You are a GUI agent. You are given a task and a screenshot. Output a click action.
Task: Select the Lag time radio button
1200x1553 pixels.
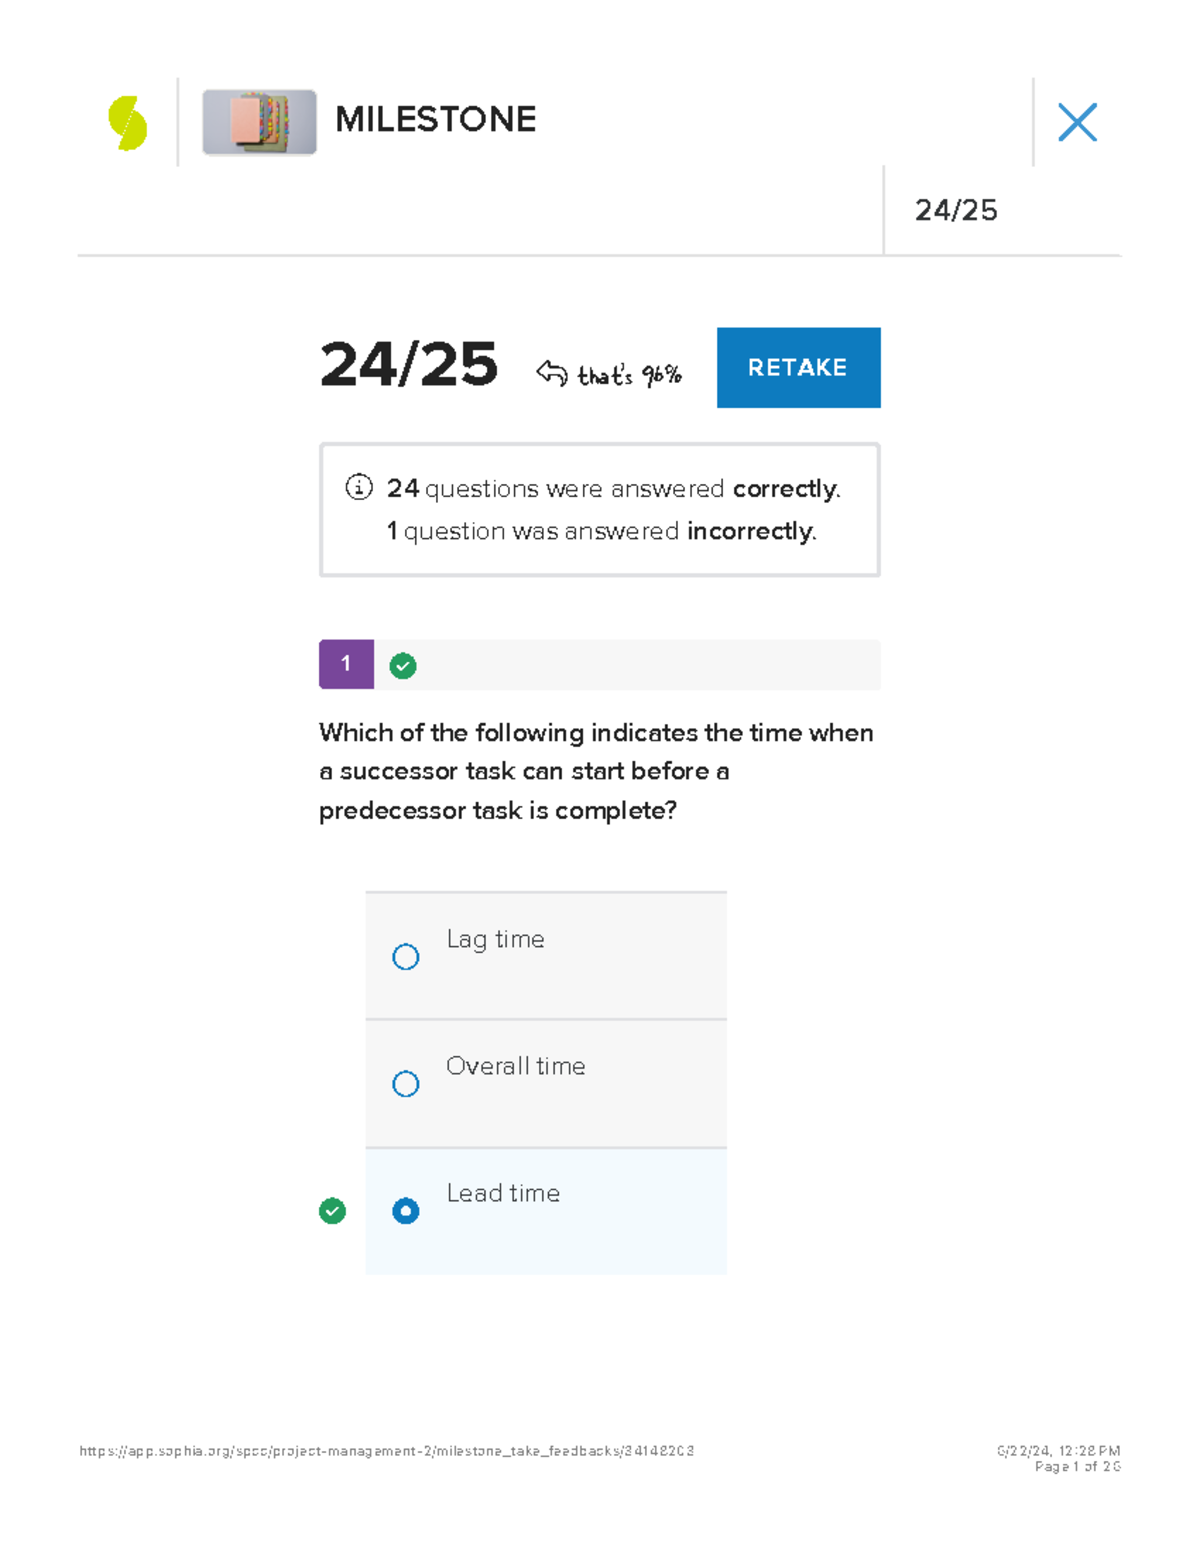click(405, 957)
